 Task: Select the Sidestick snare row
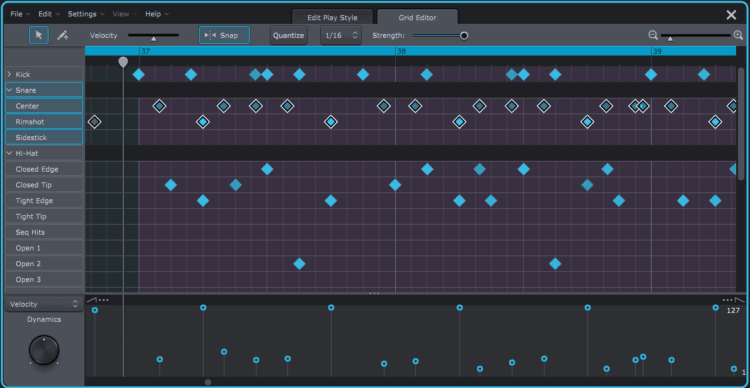click(x=44, y=137)
